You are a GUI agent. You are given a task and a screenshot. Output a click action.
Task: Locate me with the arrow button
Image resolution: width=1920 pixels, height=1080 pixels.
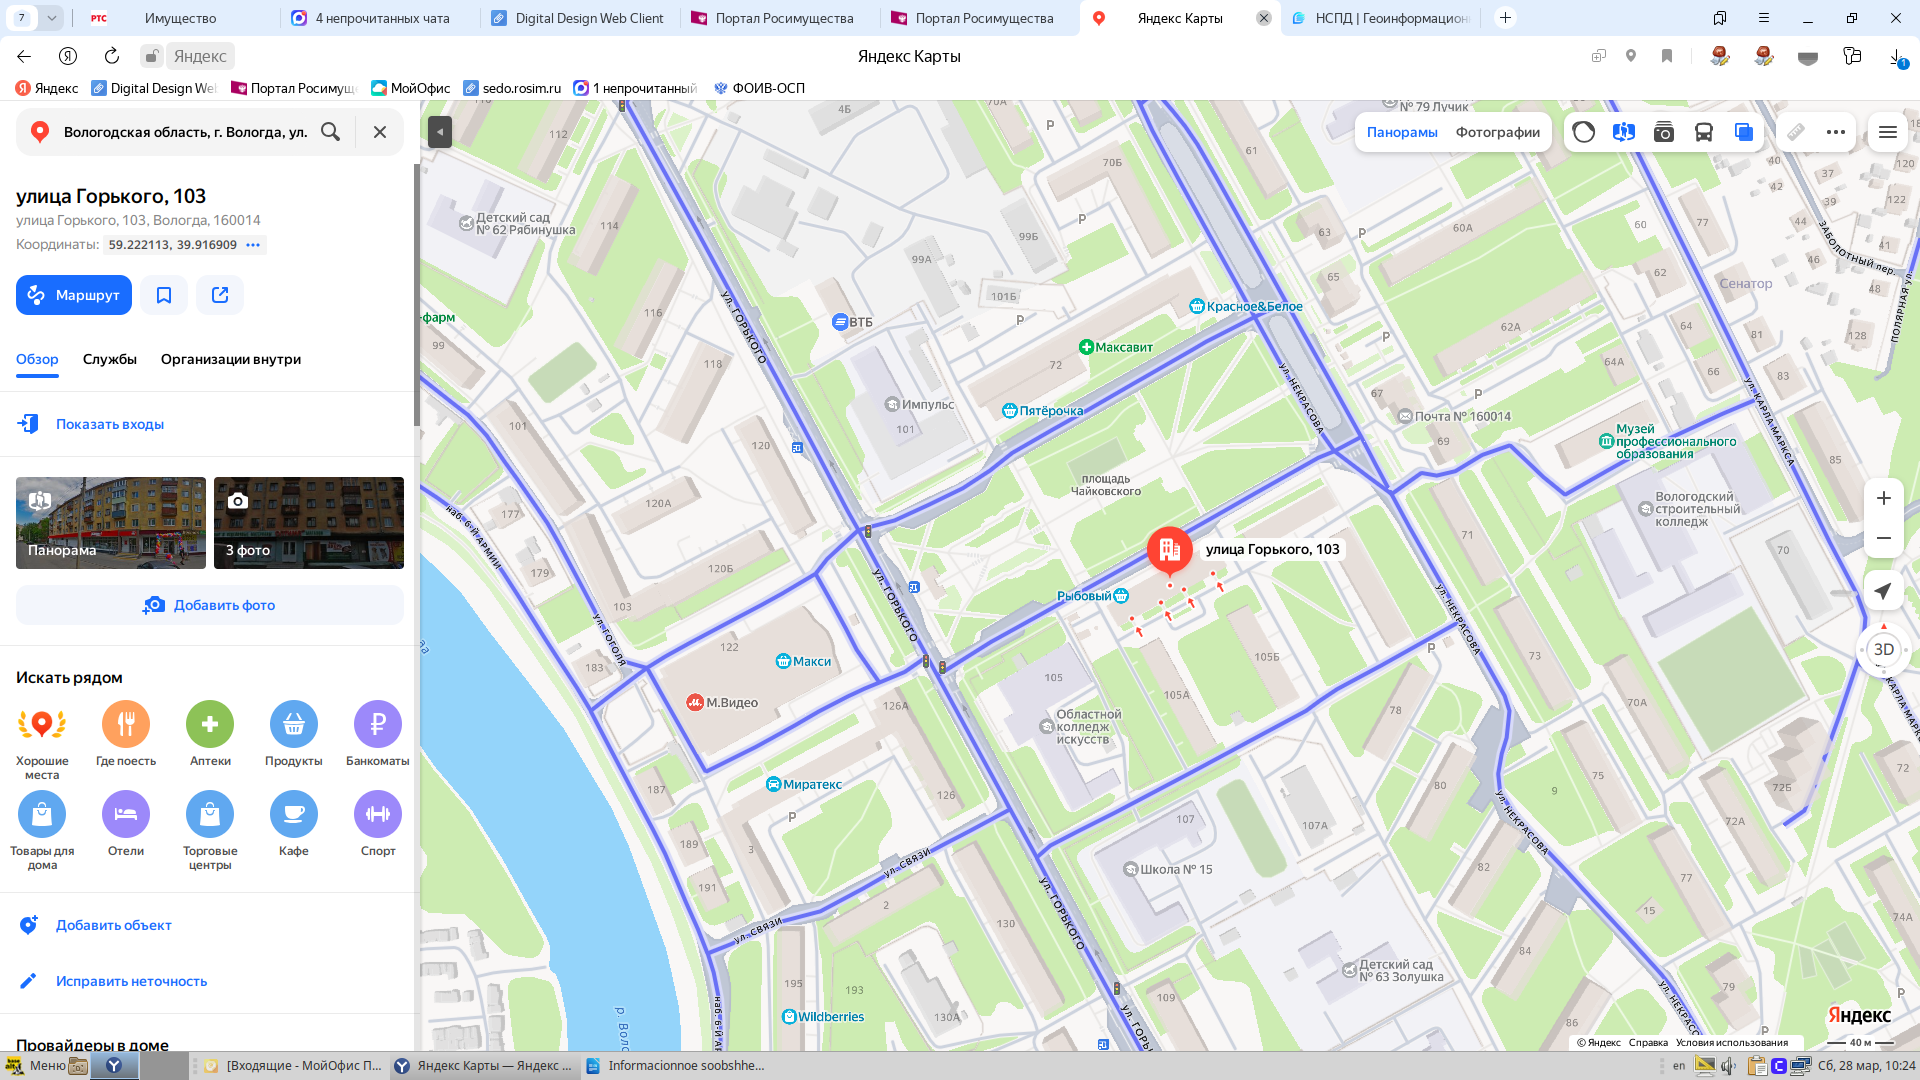click(x=1884, y=591)
